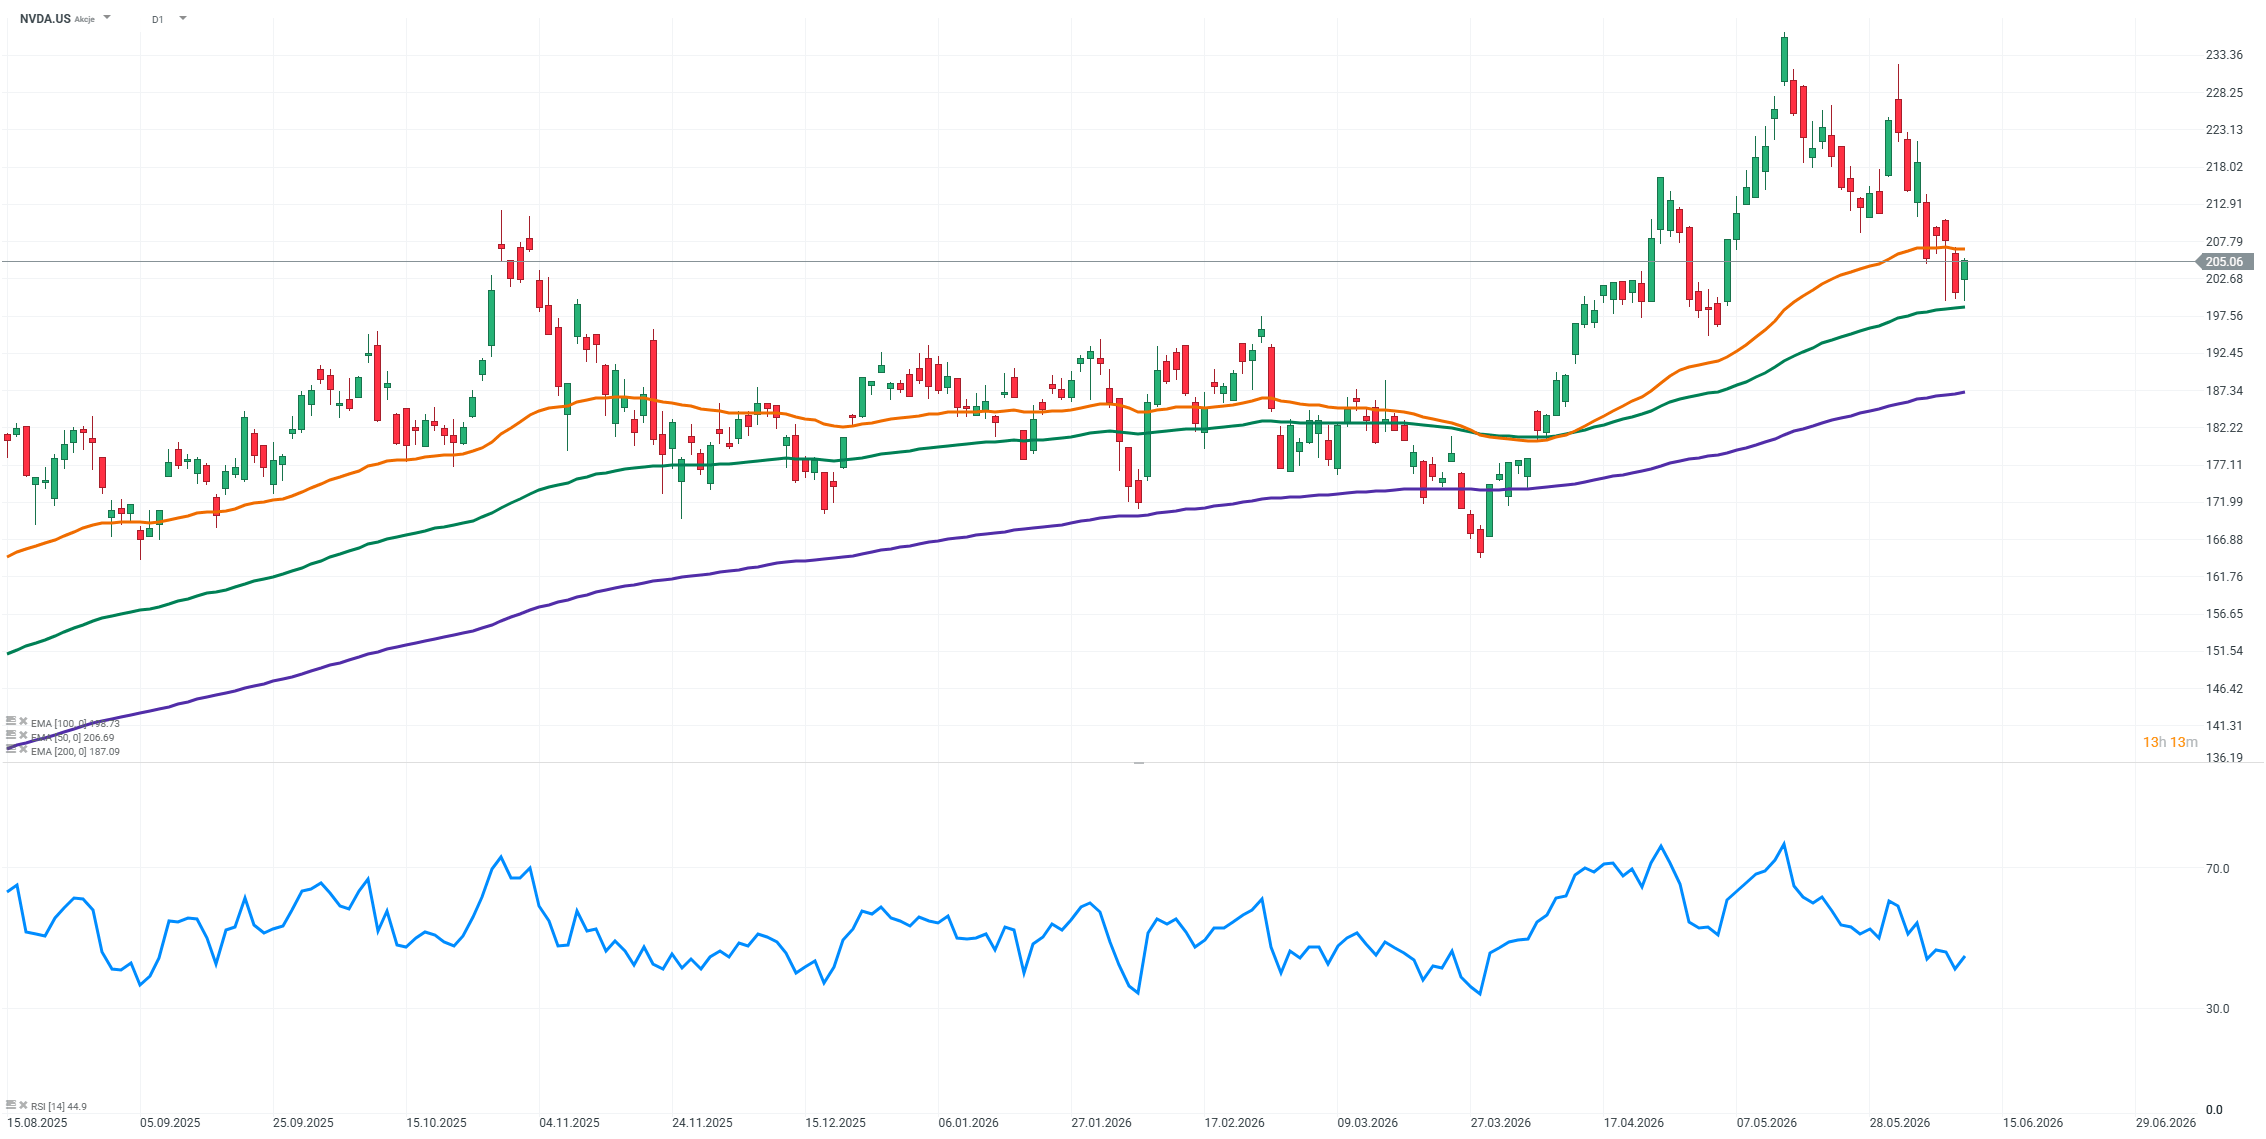Open settings icon for RSI [14]
The image size is (2266, 1139).
coord(11,1105)
